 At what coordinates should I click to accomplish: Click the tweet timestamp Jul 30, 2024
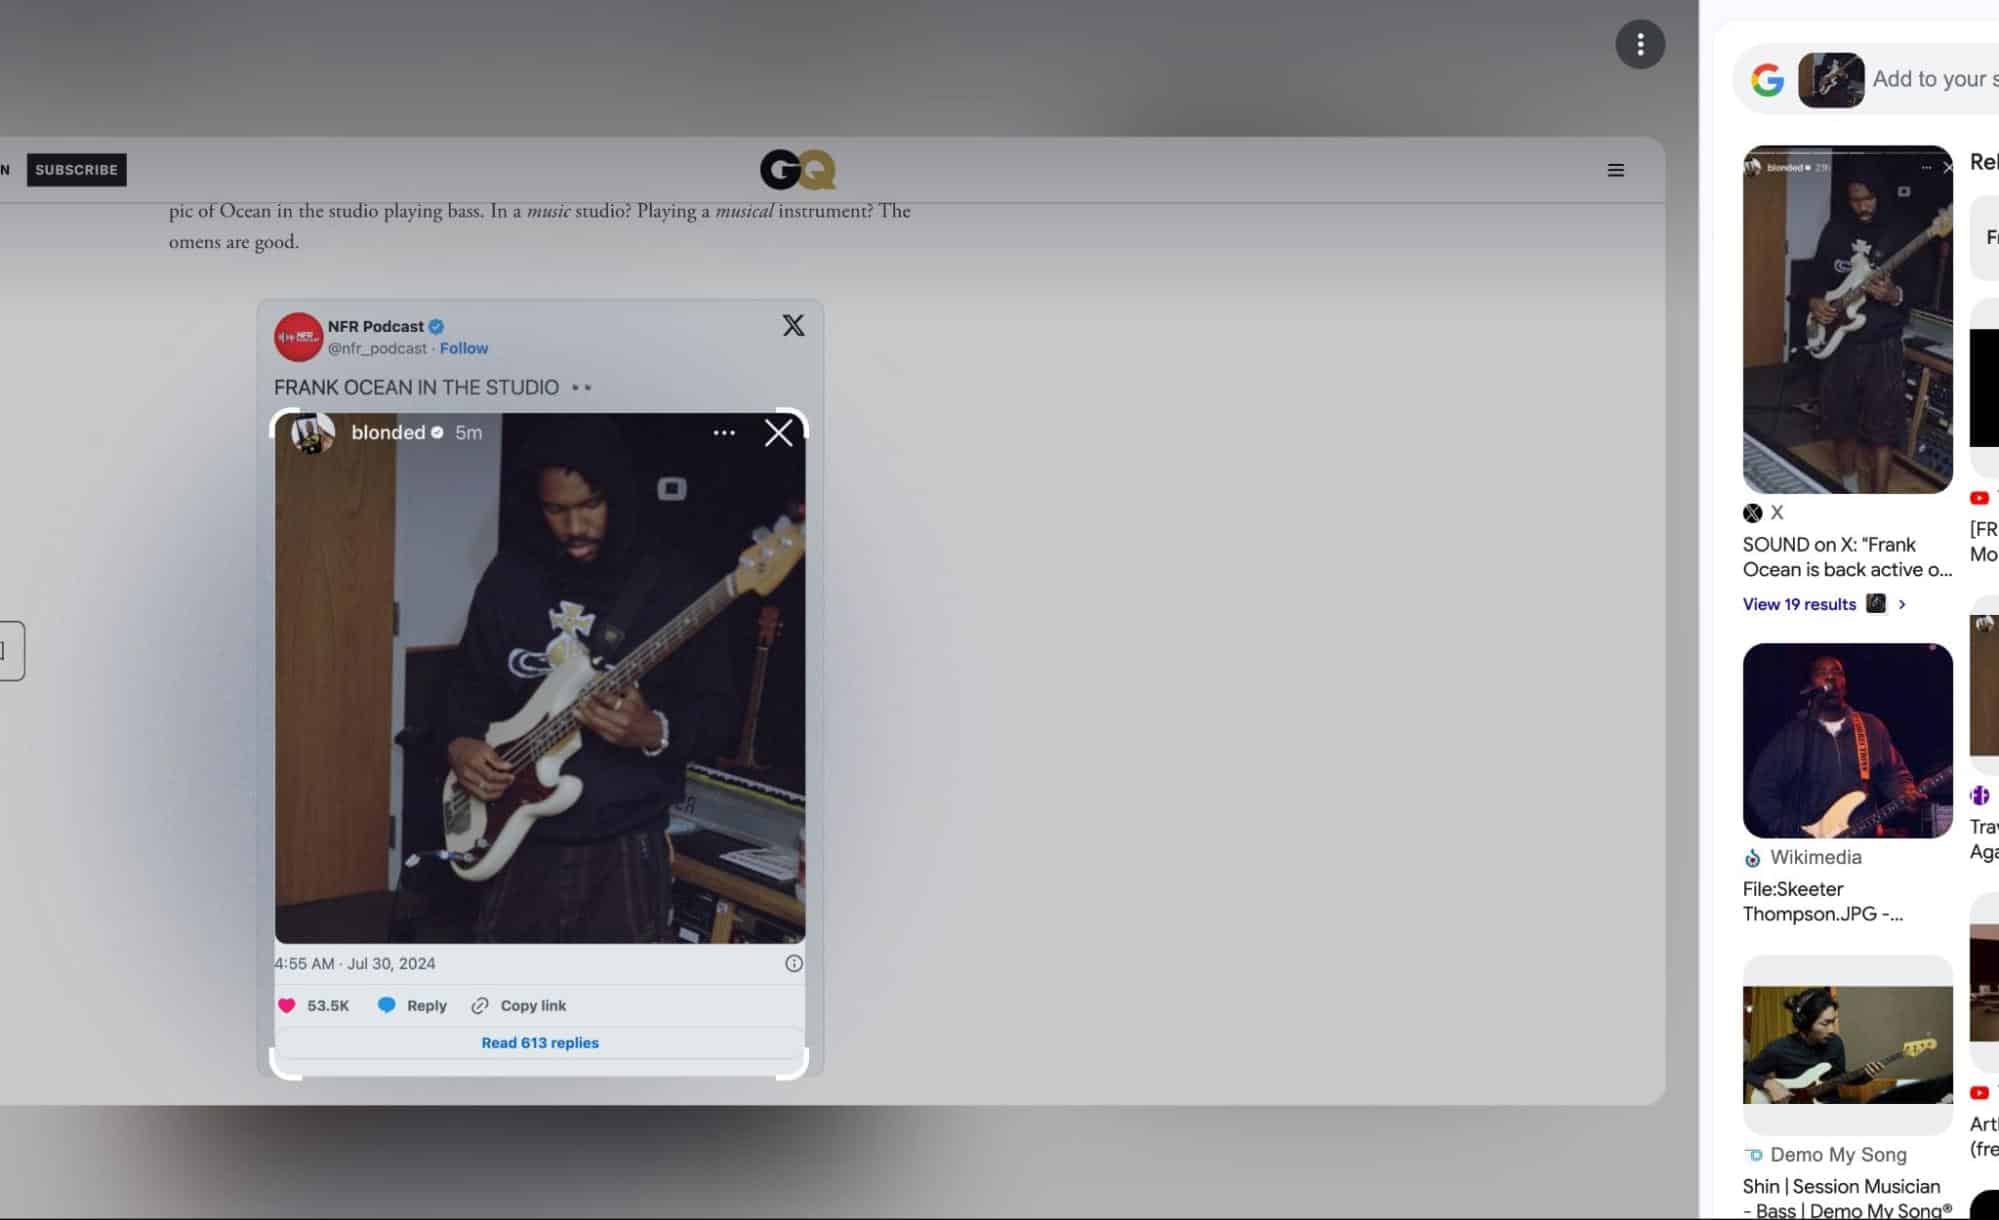(355, 964)
